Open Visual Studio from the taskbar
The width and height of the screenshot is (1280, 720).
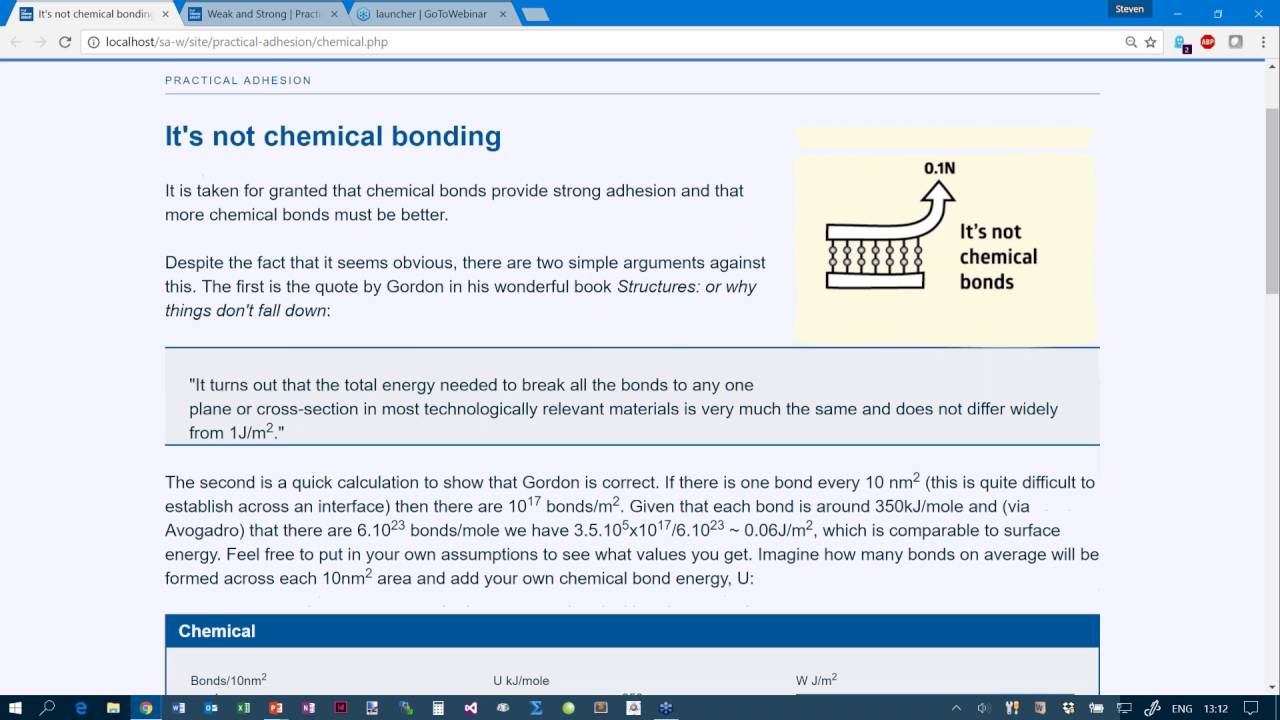470,708
